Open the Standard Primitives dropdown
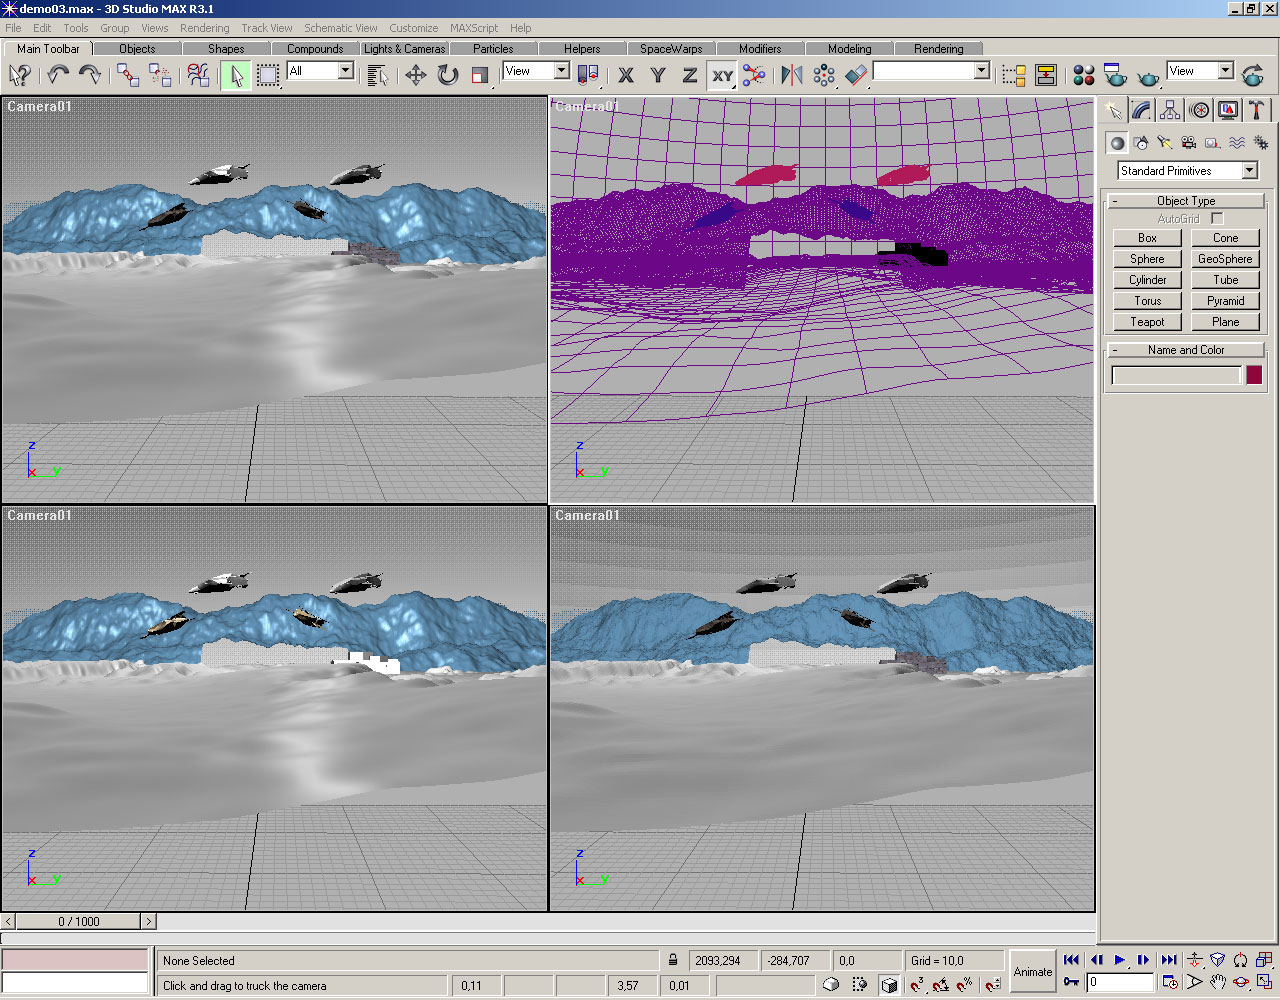Image resolution: width=1280 pixels, height=1000 pixels. 1249,171
